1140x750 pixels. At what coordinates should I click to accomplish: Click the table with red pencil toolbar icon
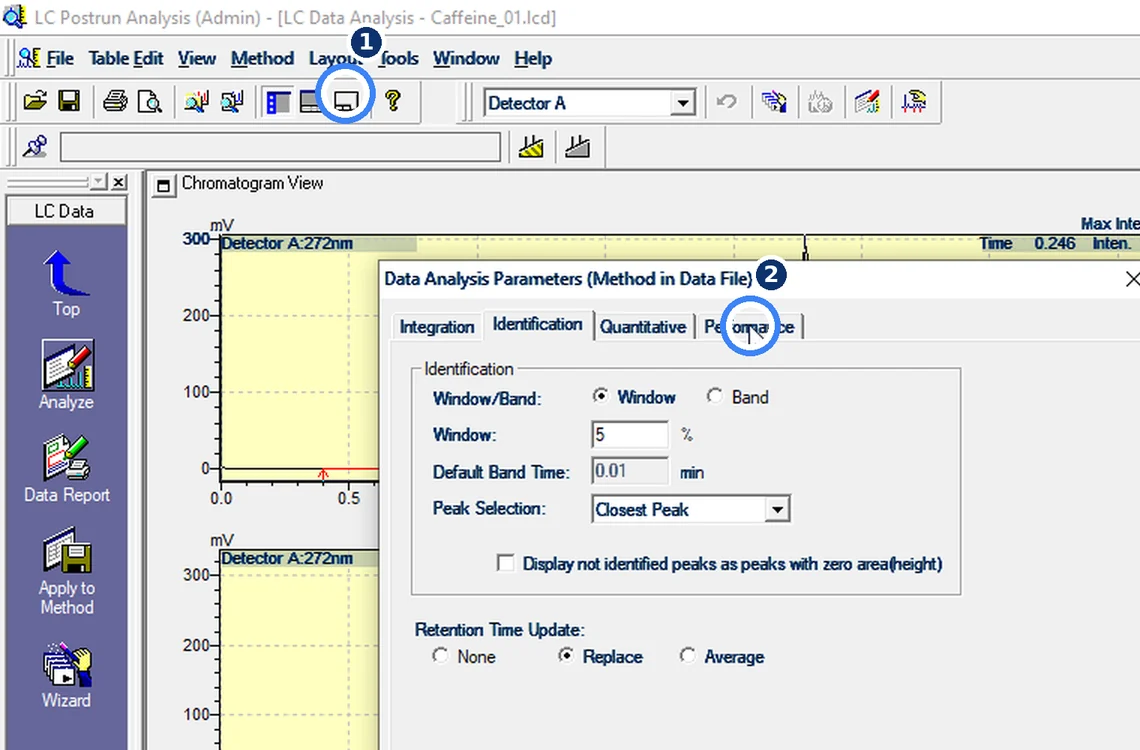coord(867,102)
